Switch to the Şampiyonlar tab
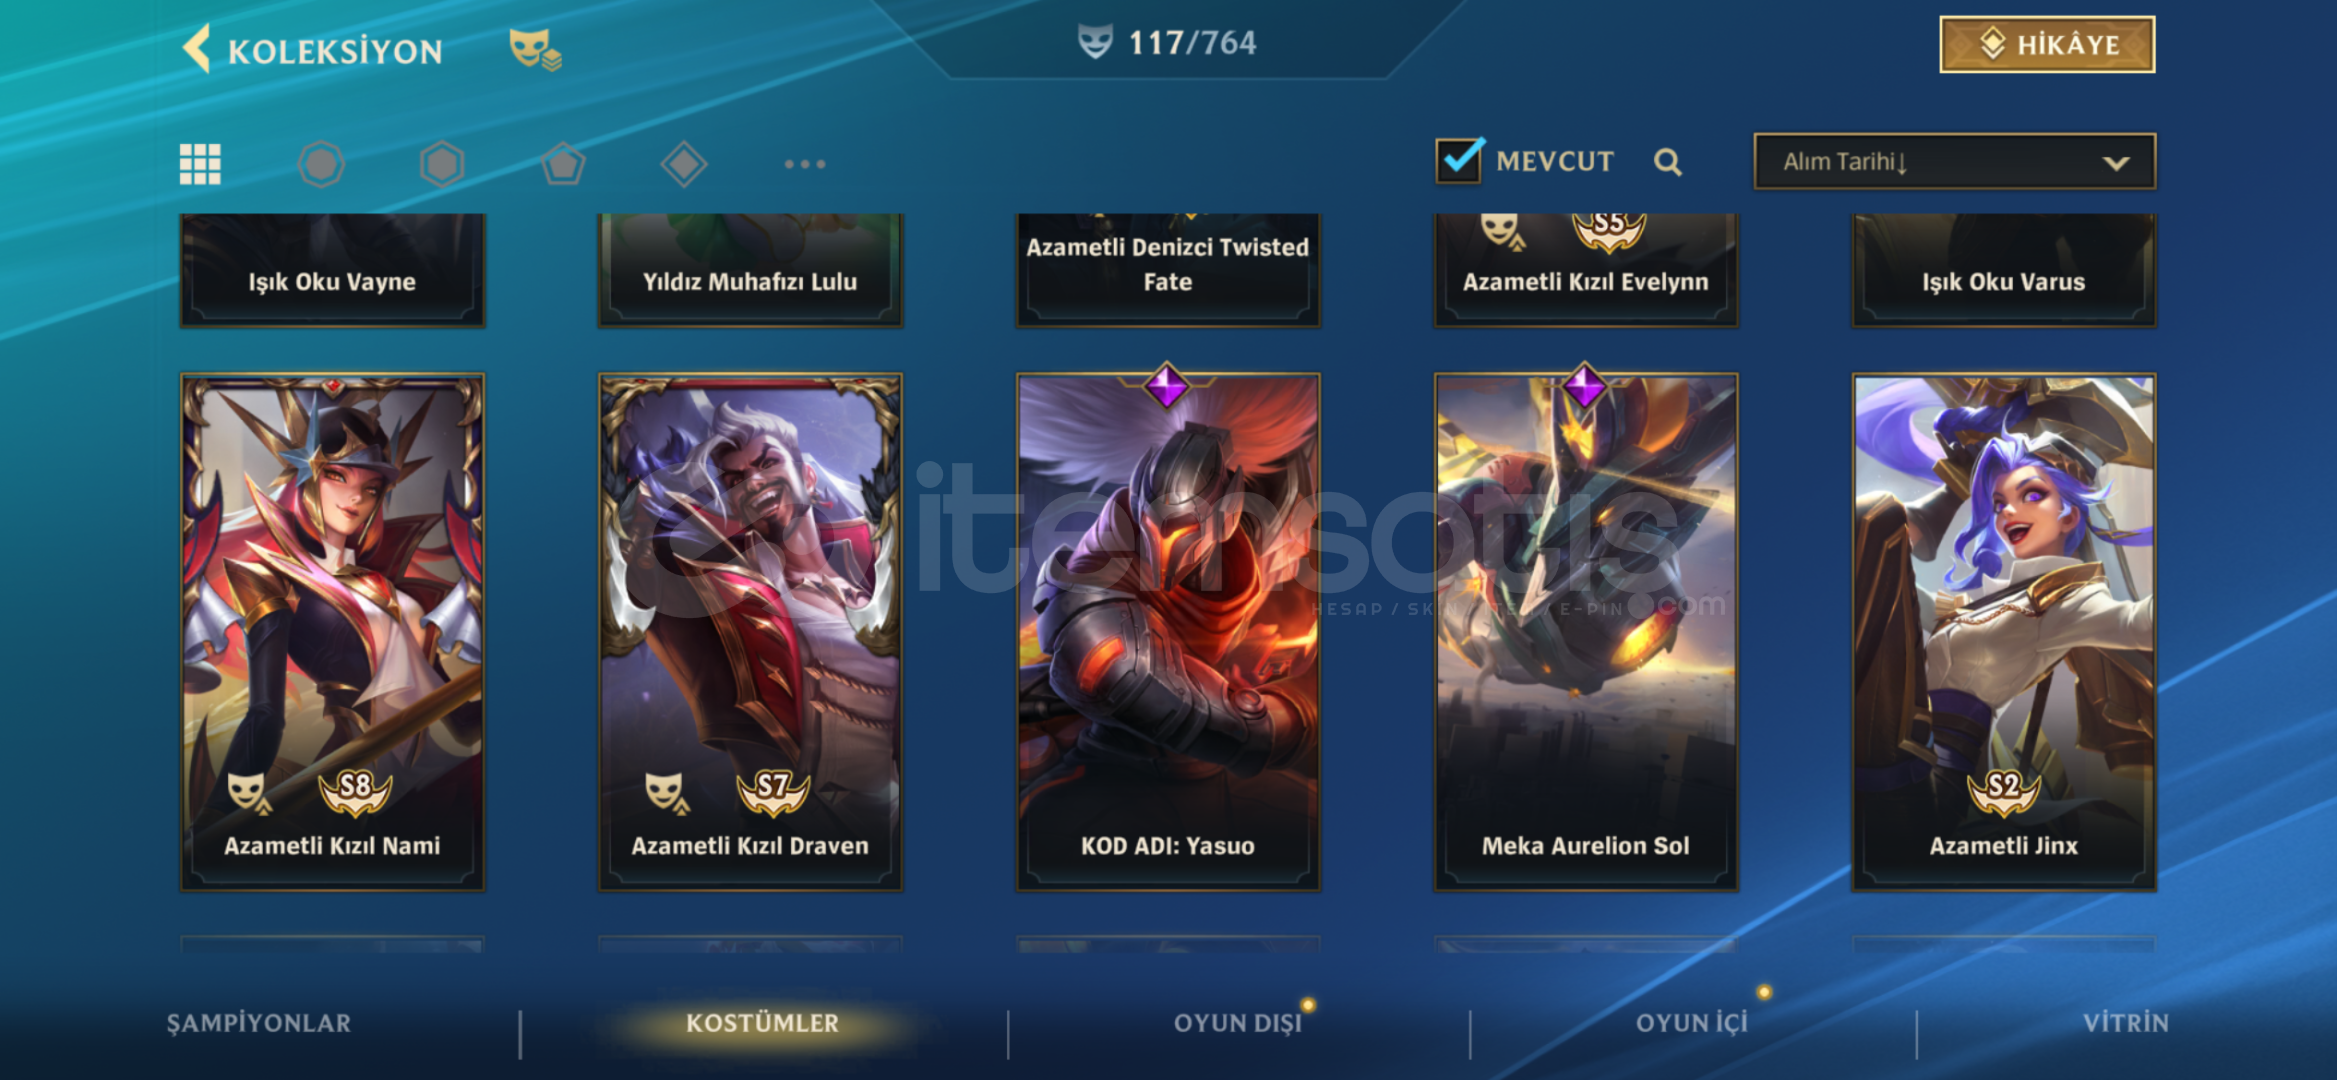2337x1080 pixels. [259, 1023]
